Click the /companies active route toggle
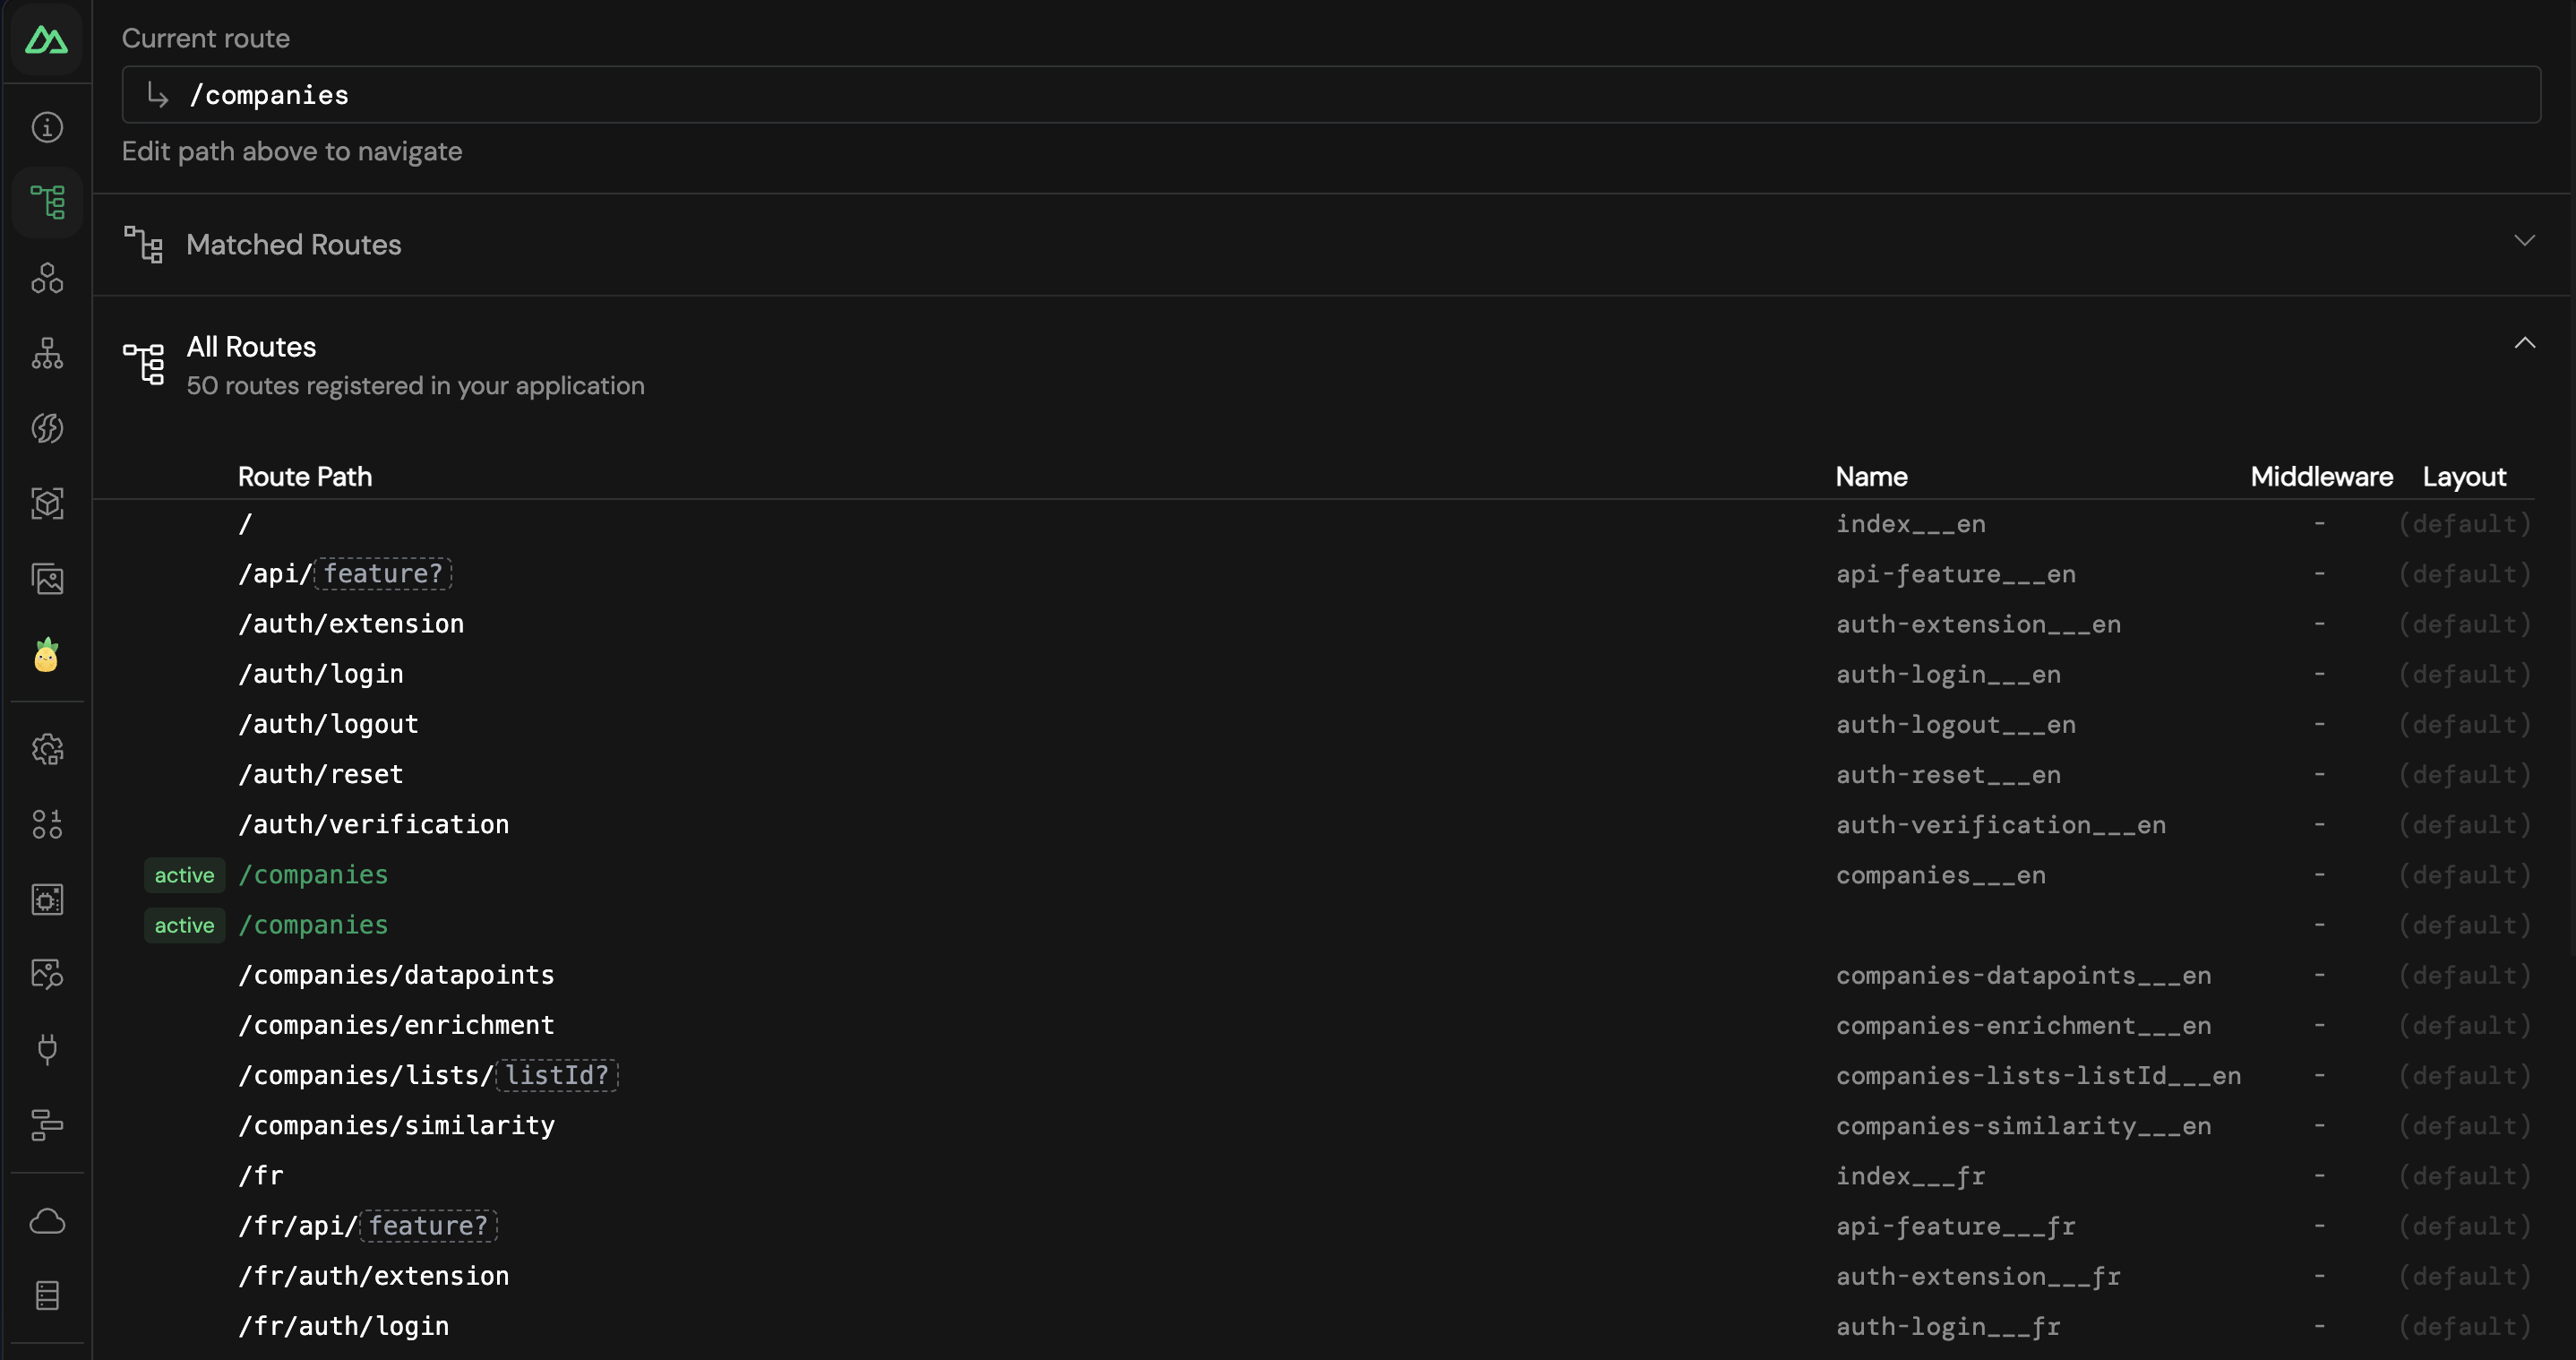2576x1360 pixels. point(184,874)
